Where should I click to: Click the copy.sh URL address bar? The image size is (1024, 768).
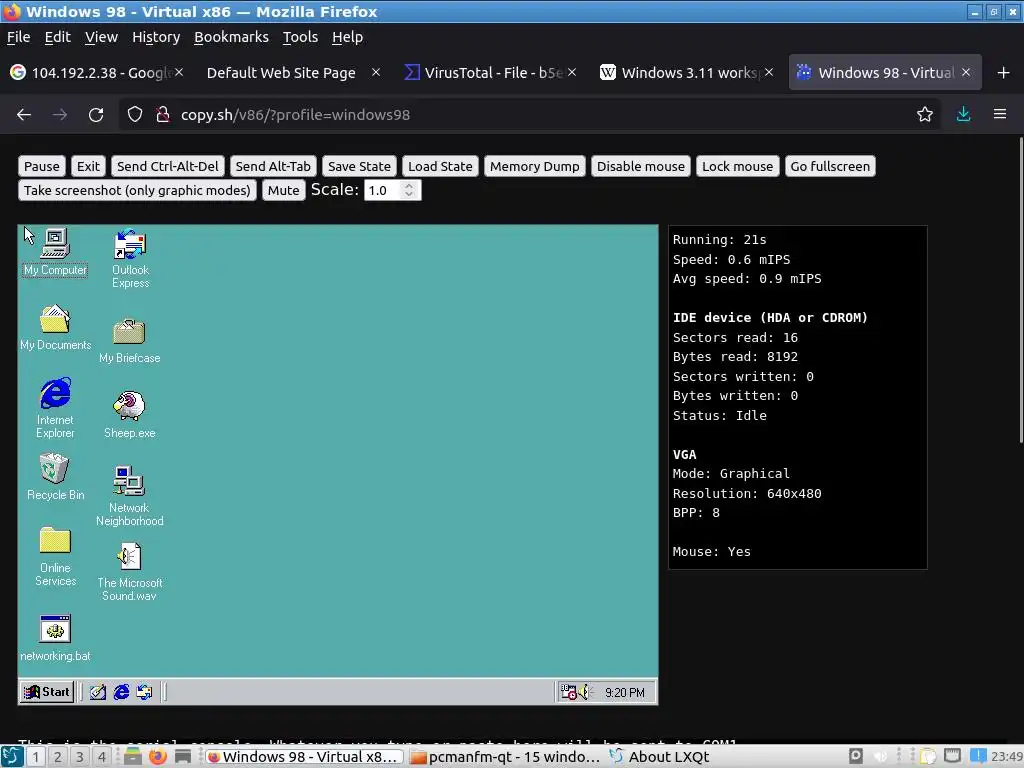point(529,115)
